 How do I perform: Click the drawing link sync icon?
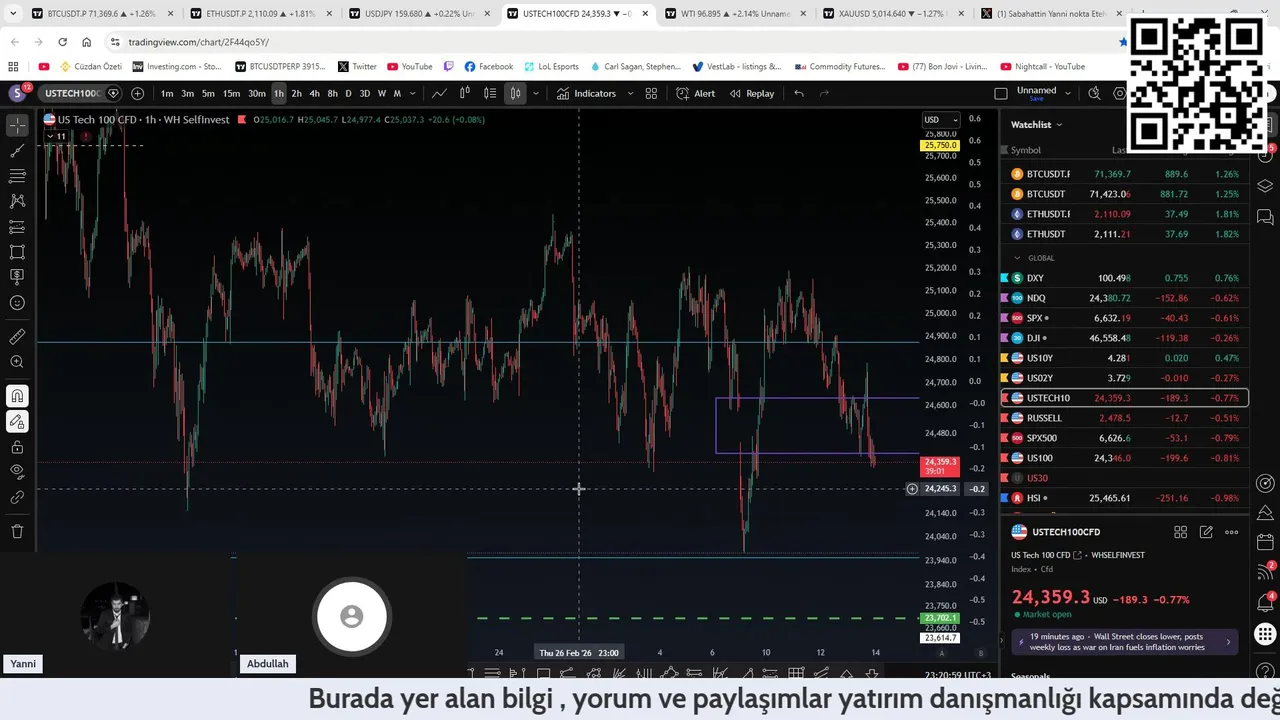17,497
